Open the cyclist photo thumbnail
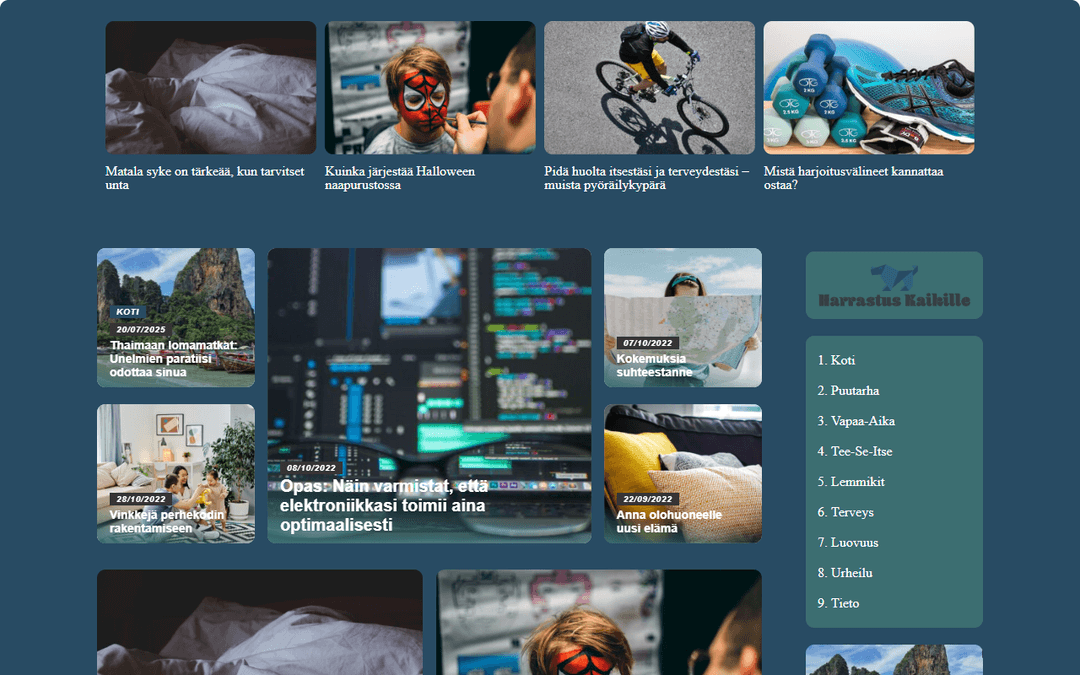This screenshot has width=1080, height=675. [650, 87]
